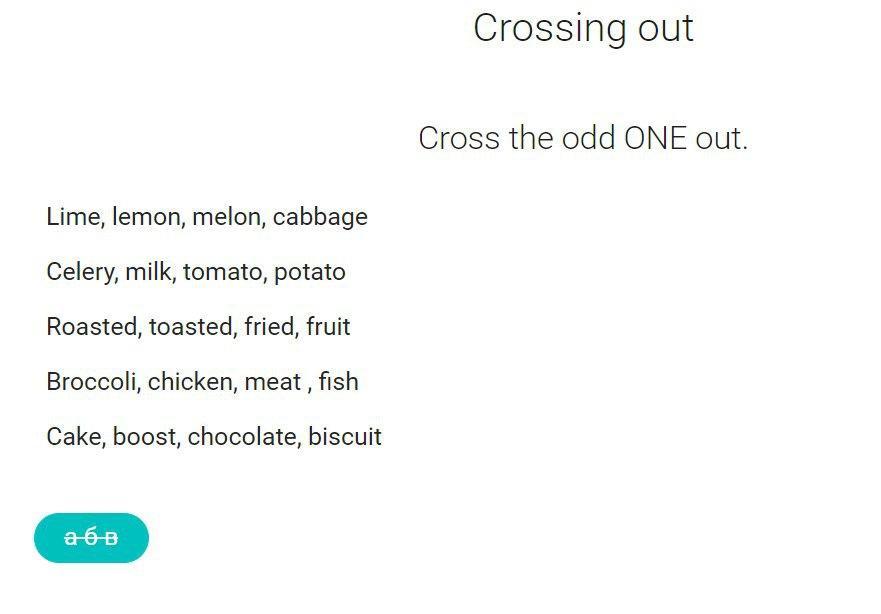Click the word 'Celery'

coord(80,272)
